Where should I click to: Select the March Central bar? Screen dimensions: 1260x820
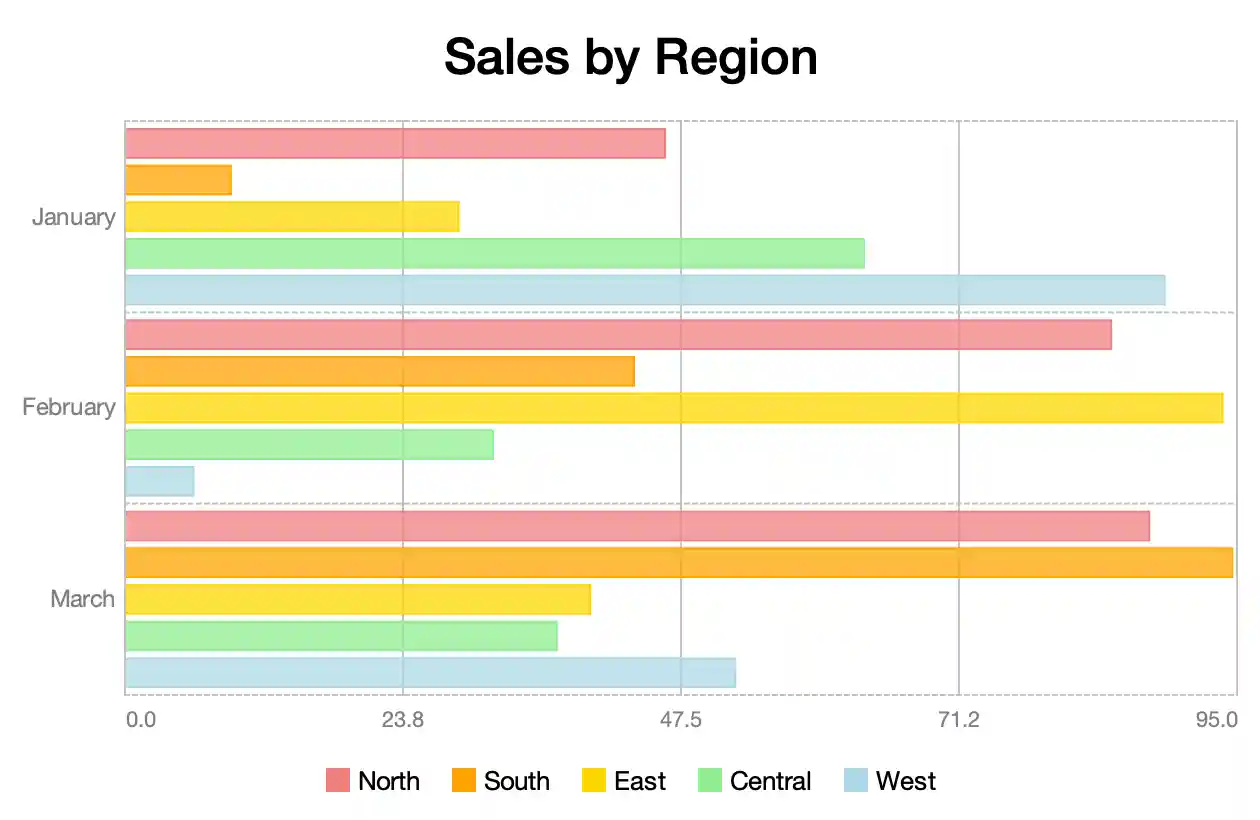341,636
